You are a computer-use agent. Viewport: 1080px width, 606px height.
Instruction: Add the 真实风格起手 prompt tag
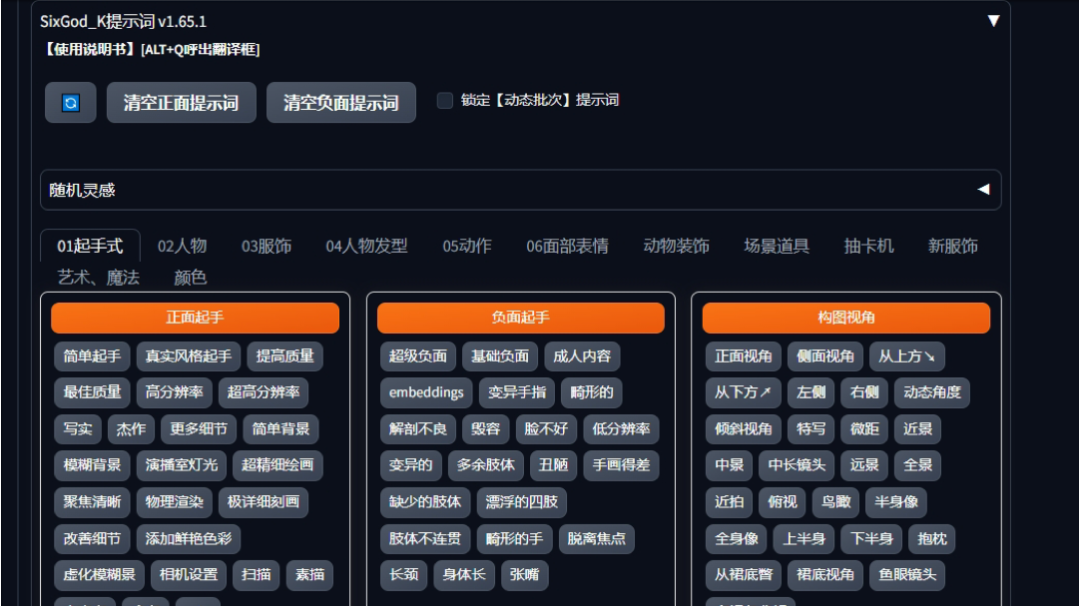pos(189,356)
